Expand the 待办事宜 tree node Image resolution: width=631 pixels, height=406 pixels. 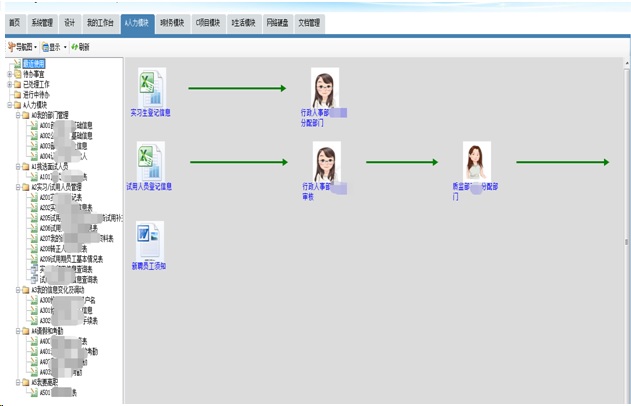click(x=9, y=73)
